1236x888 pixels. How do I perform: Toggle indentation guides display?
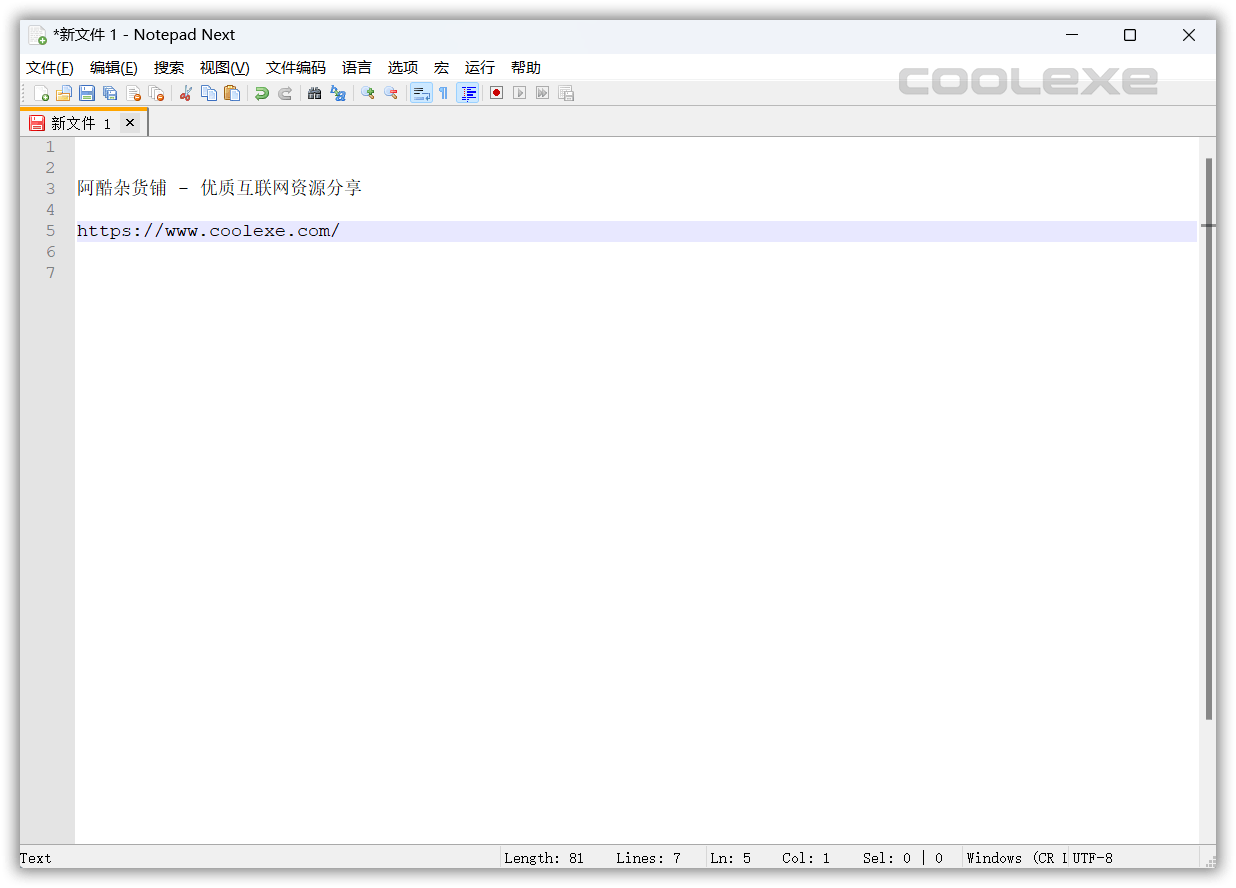pyautogui.click(x=468, y=93)
